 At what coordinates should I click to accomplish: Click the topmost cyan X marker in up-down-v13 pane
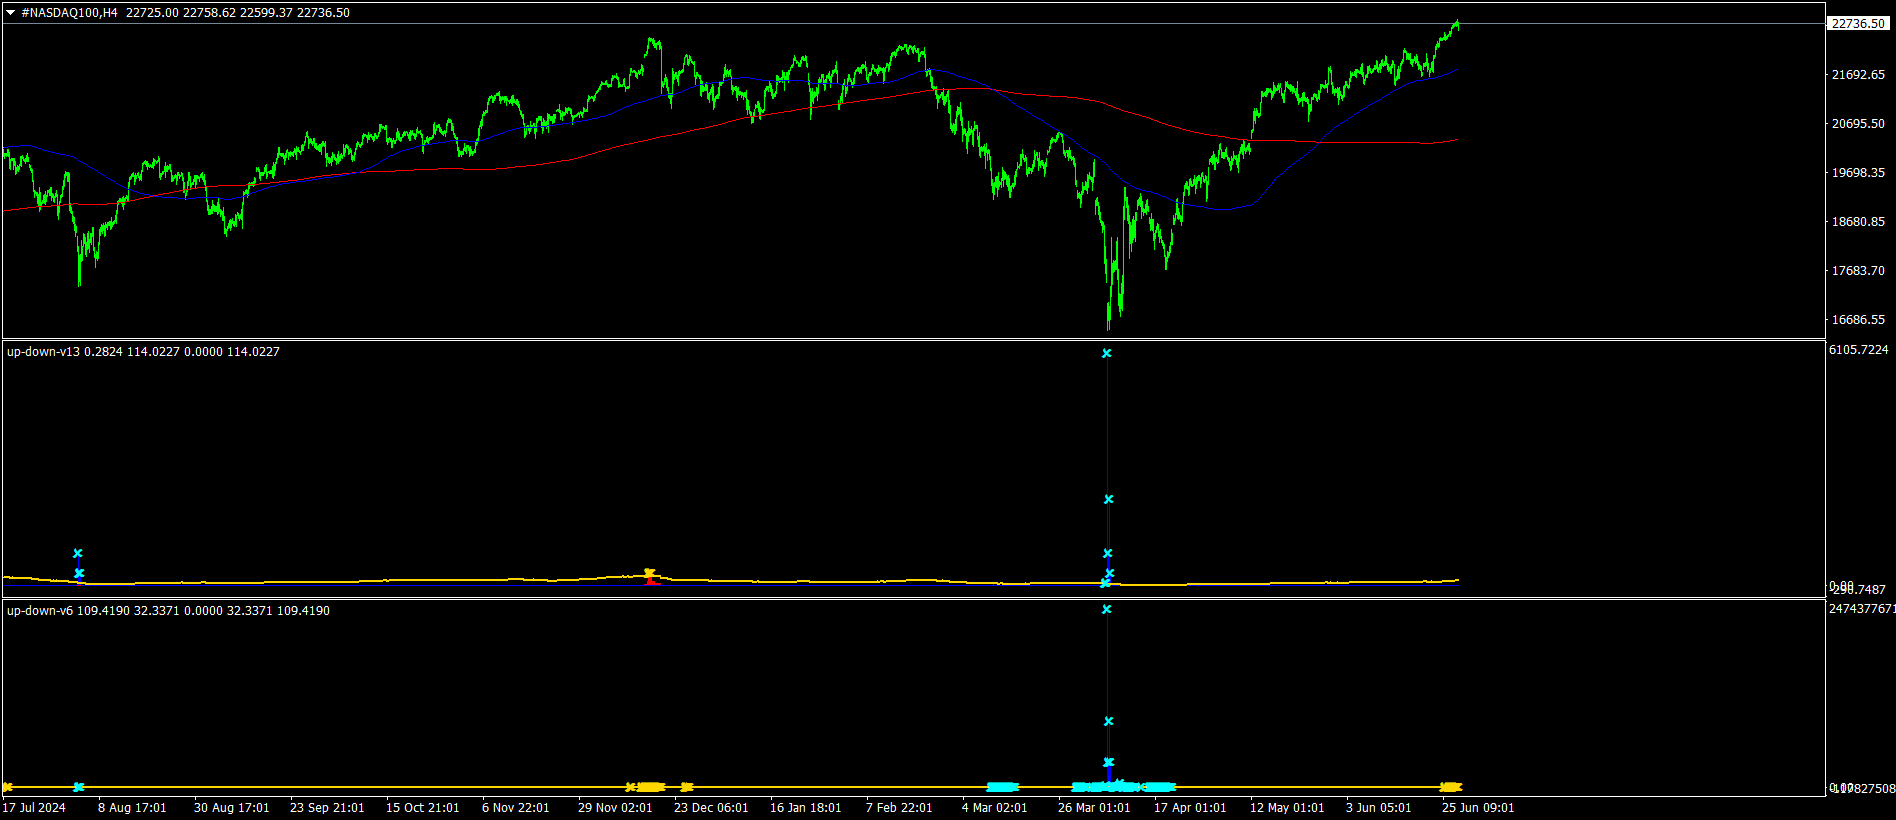tap(1106, 353)
